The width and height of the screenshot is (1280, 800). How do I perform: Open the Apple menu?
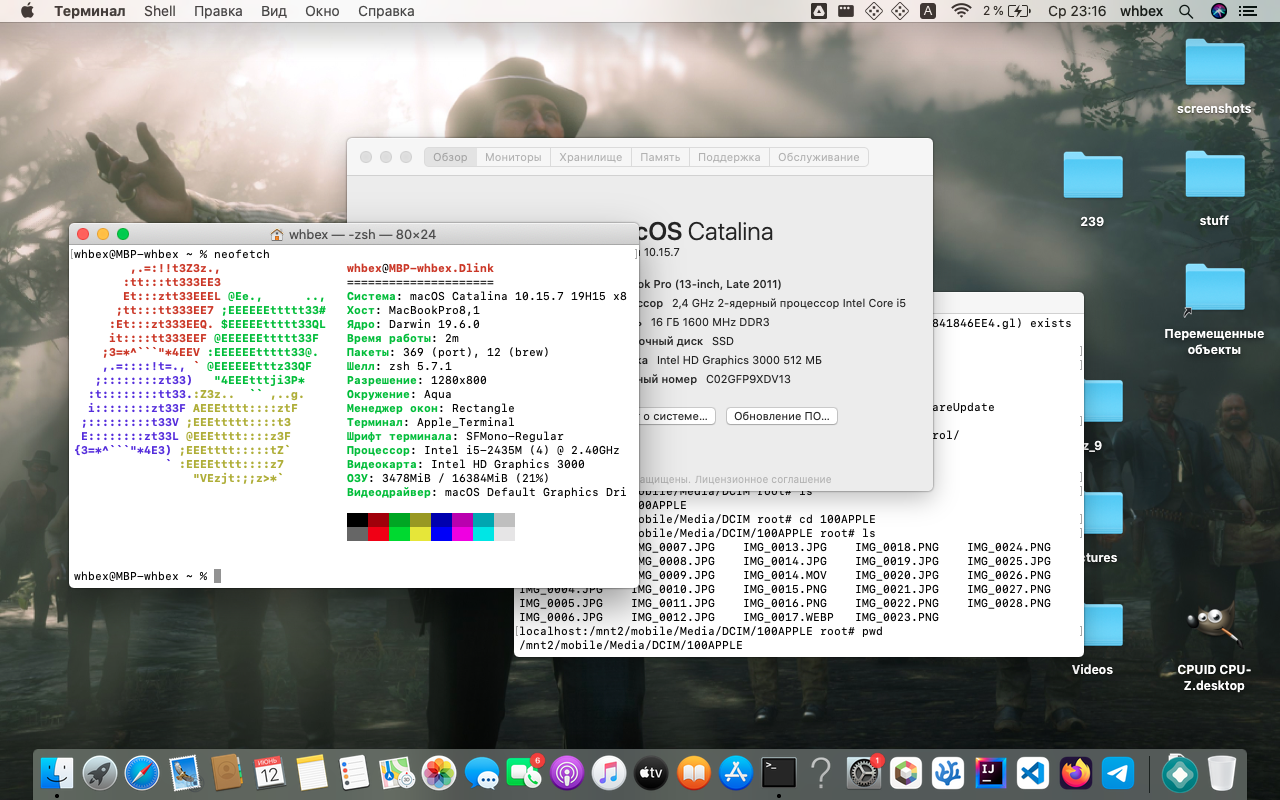click(27, 11)
